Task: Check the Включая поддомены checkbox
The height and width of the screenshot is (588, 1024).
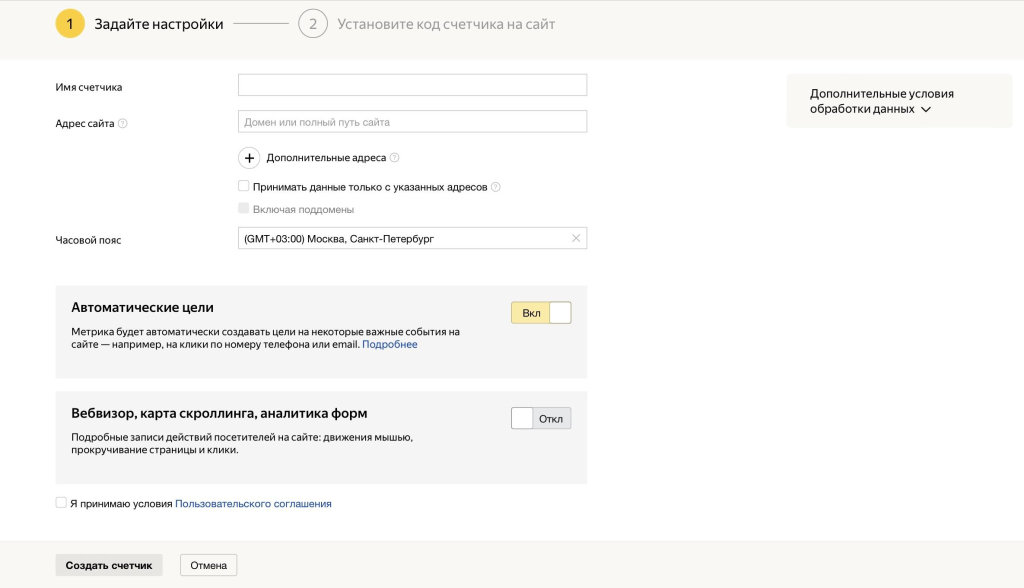Action: [x=244, y=209]
